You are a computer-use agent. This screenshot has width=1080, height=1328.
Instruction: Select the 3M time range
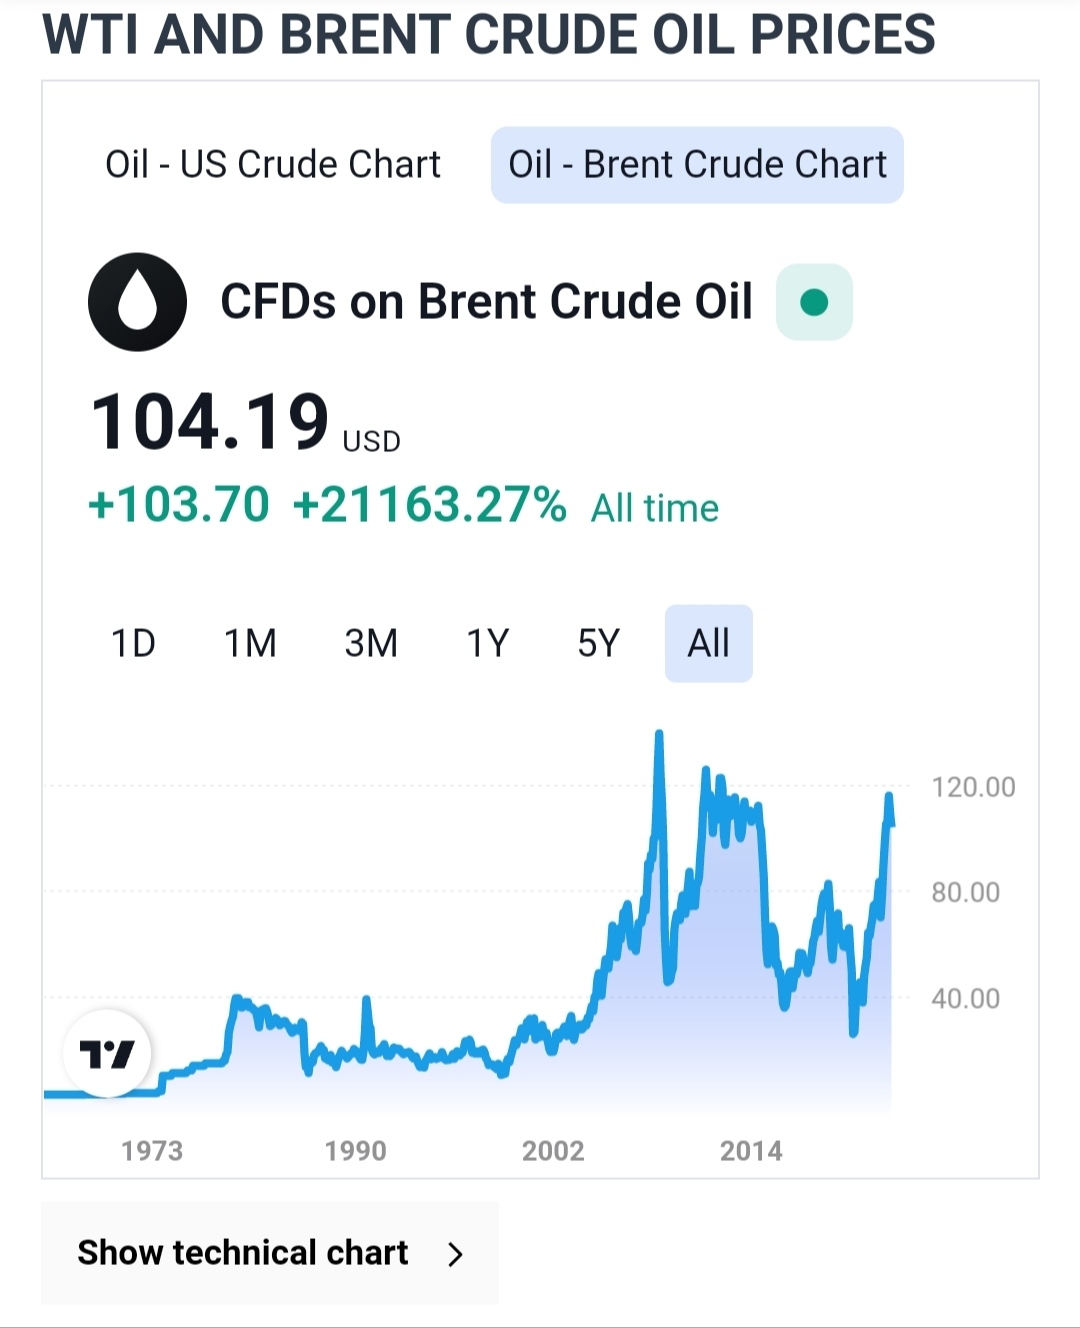point(371,643)
